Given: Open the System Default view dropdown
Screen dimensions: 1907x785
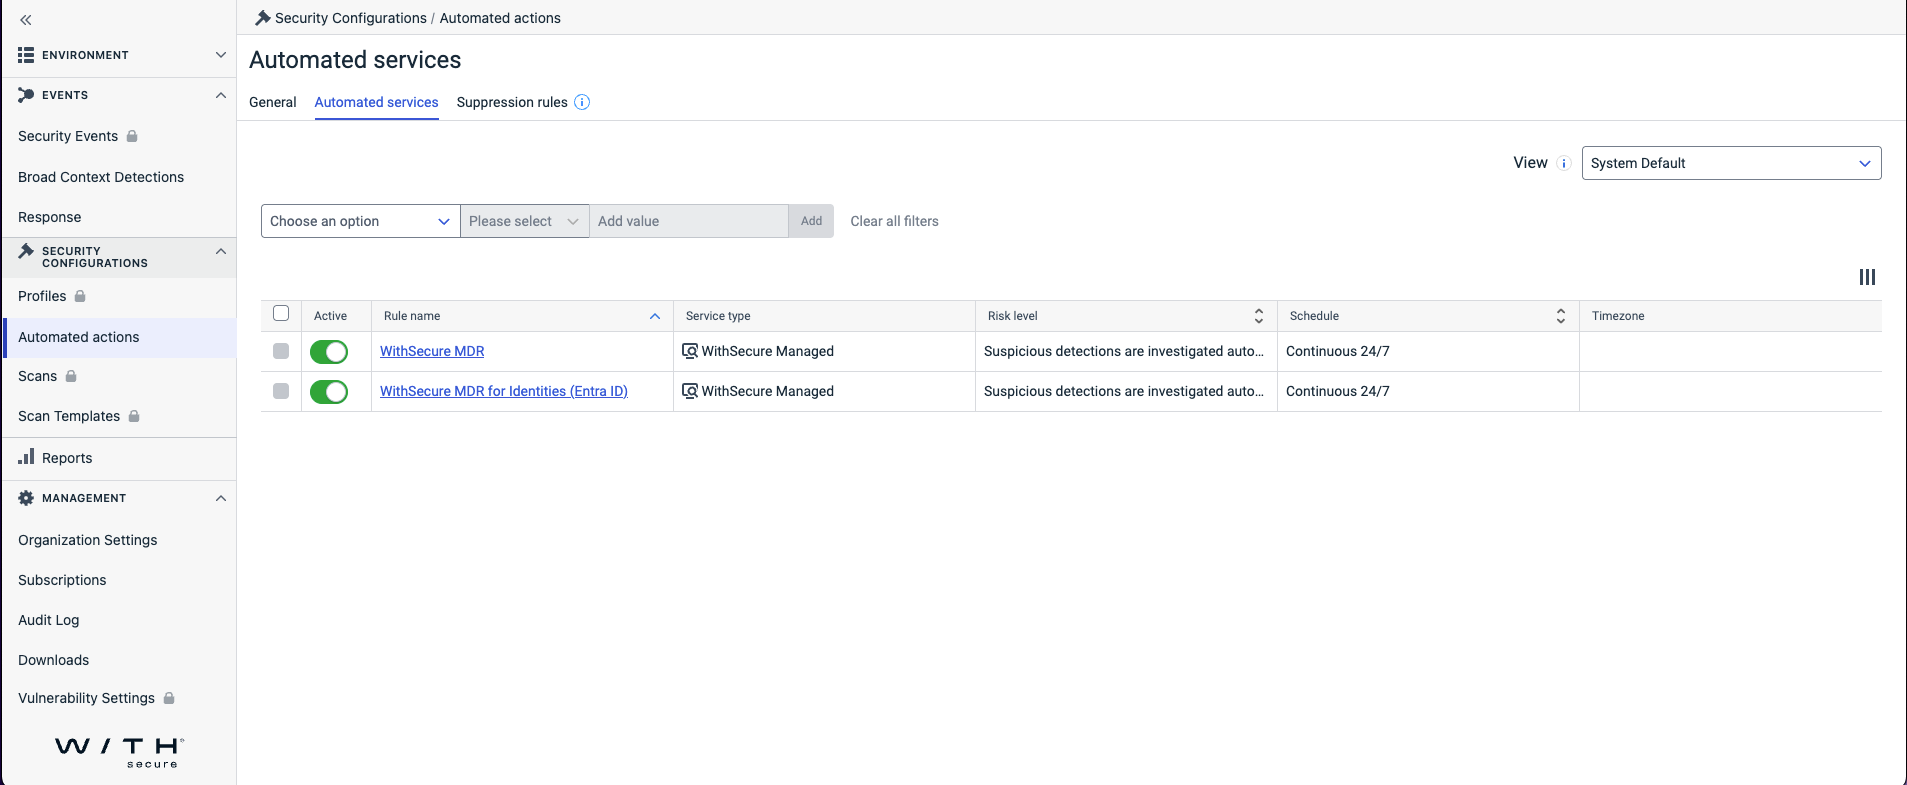Looking at the screenshot, I should (1731, 163).
